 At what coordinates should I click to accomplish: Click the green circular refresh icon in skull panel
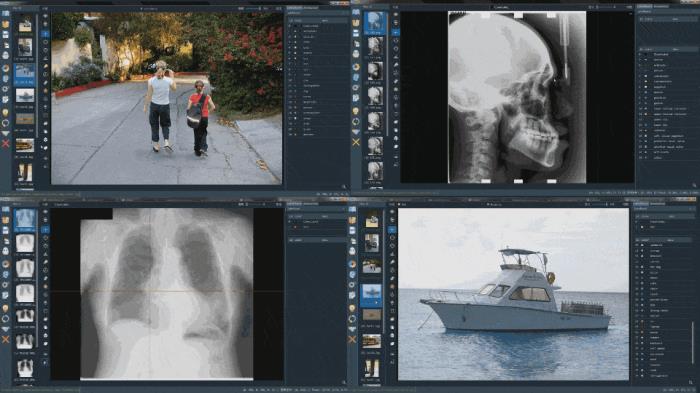coord(356,121)
